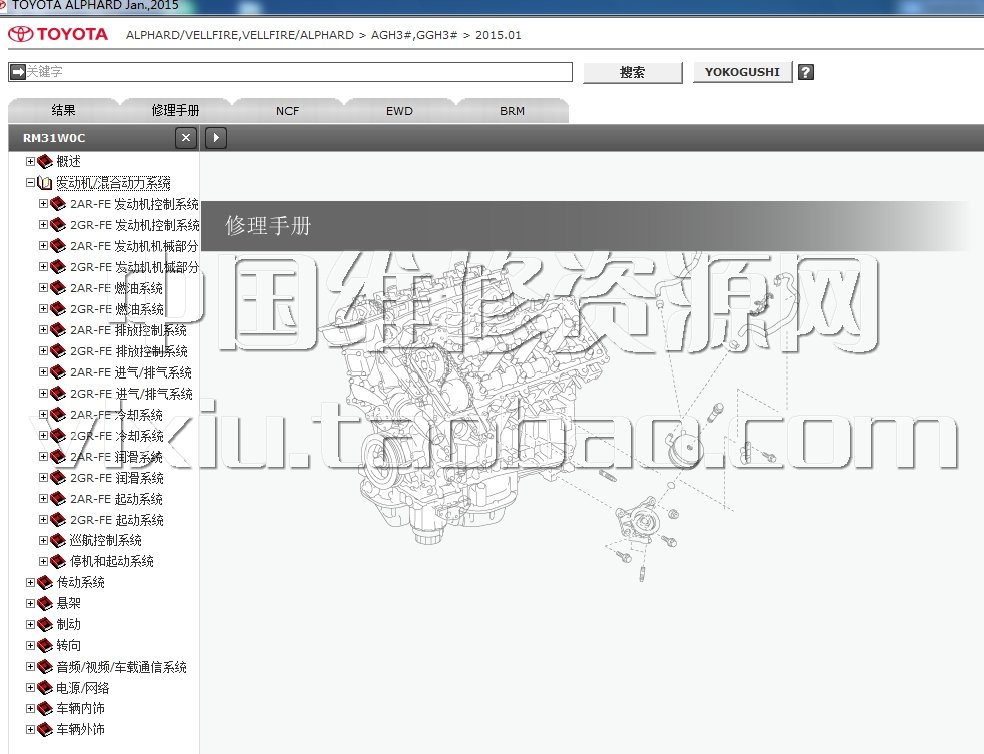Screen dimensions: 984x754
Task: Open the EWD tab
Action: [399, 110]
